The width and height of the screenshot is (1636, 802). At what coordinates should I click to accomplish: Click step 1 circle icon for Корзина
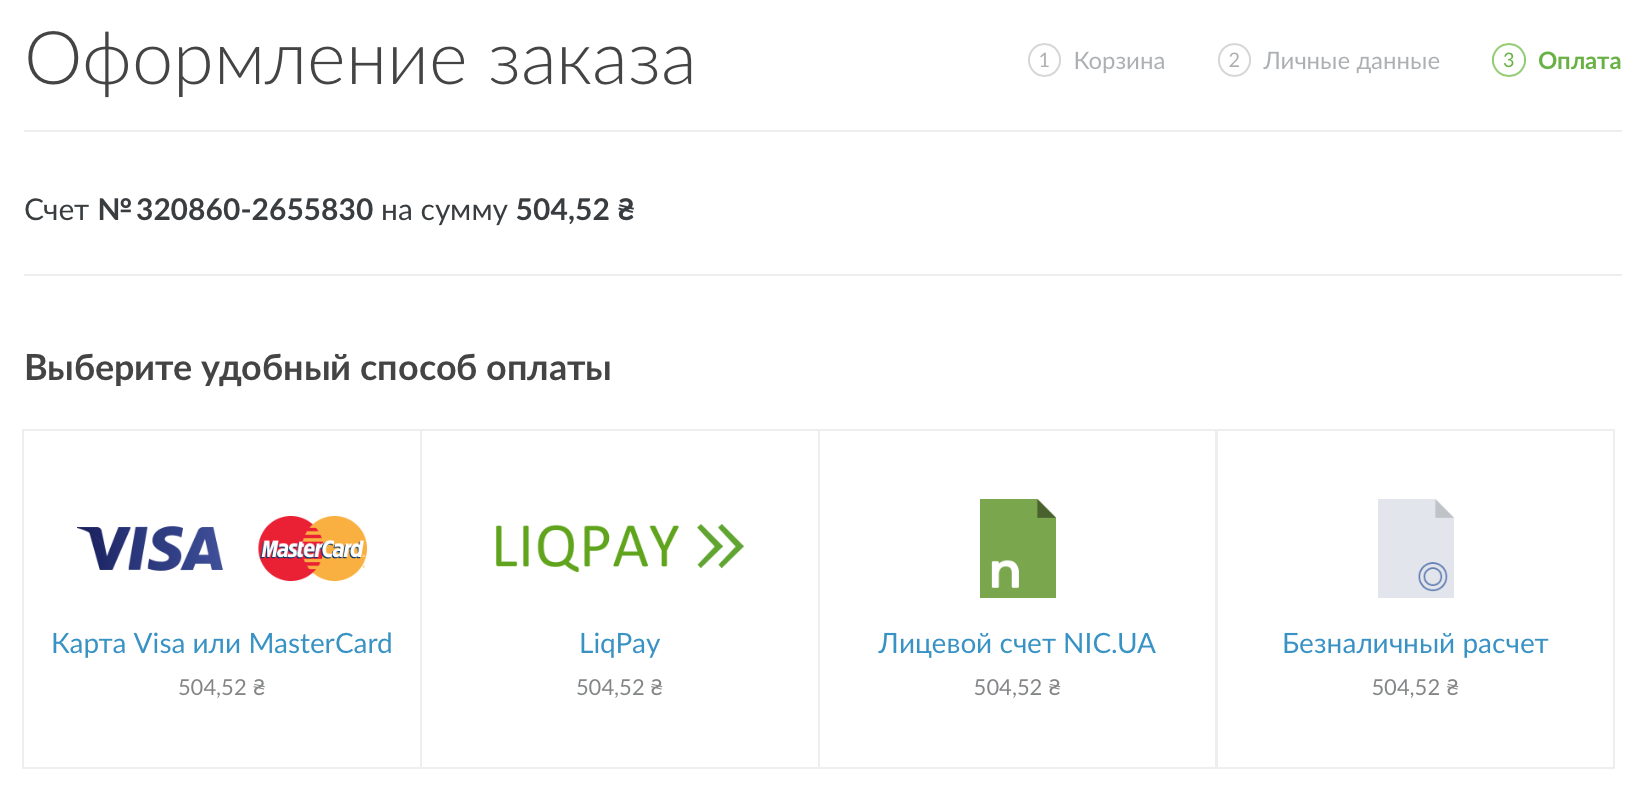[x=1044, y=60]
